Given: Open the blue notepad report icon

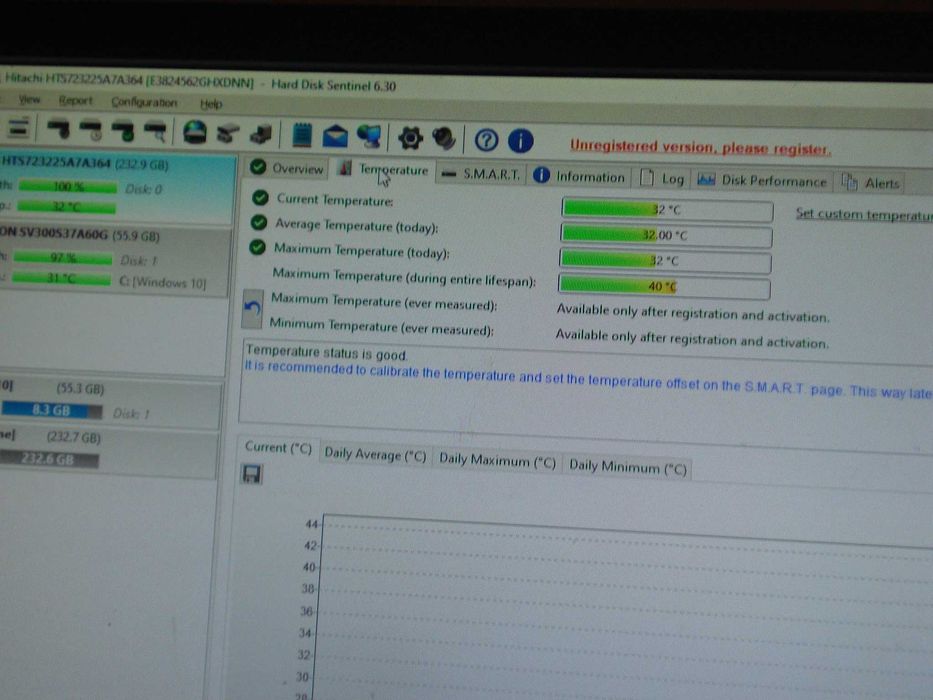Looking at the screenshot, I should click(x=302, y=135).
